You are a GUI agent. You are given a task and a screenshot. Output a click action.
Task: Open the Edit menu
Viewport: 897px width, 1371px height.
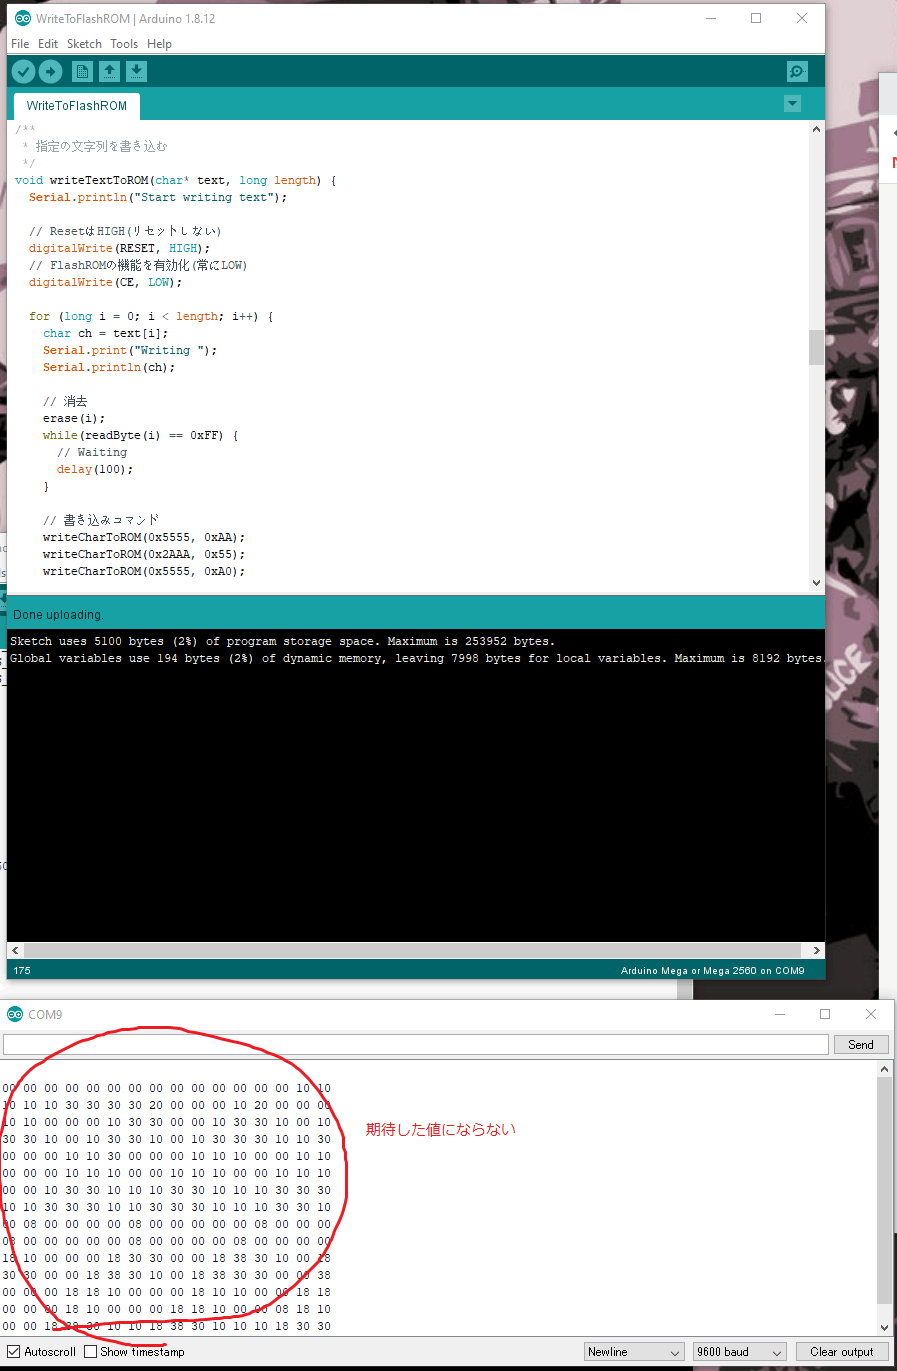coord(48,44)
